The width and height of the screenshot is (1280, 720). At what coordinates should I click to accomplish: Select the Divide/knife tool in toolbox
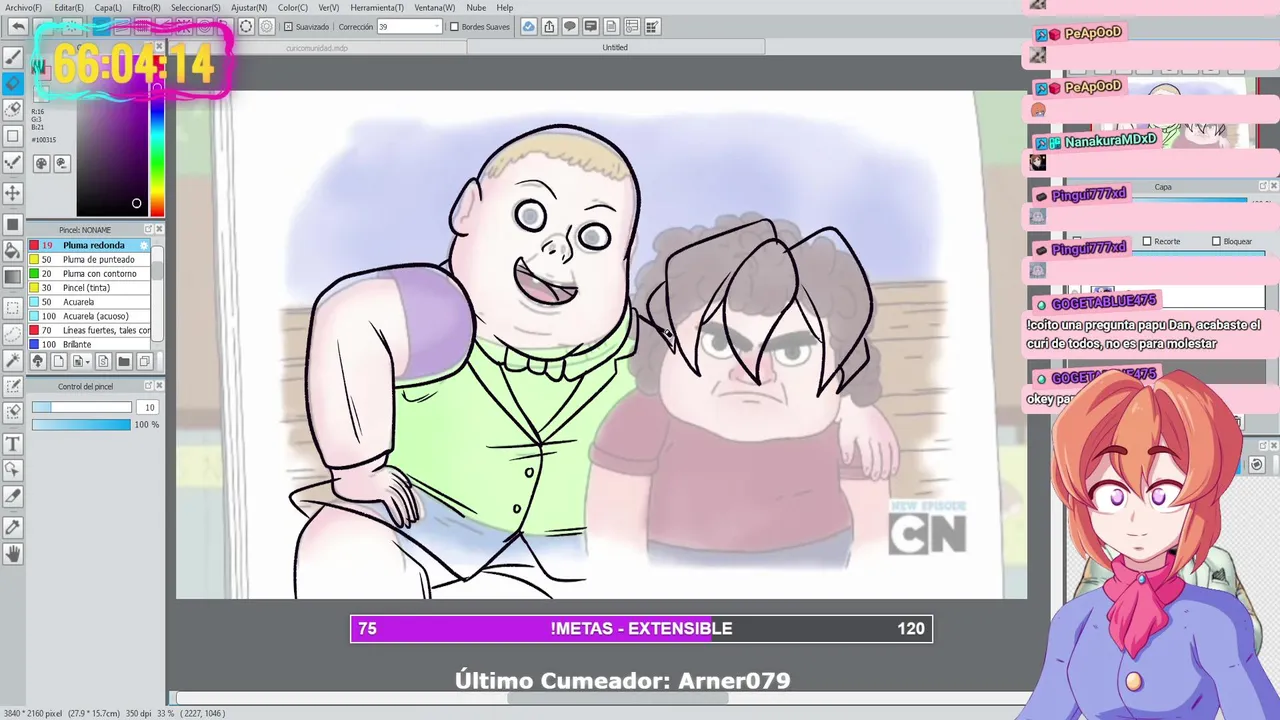click(x=13, y=495)
